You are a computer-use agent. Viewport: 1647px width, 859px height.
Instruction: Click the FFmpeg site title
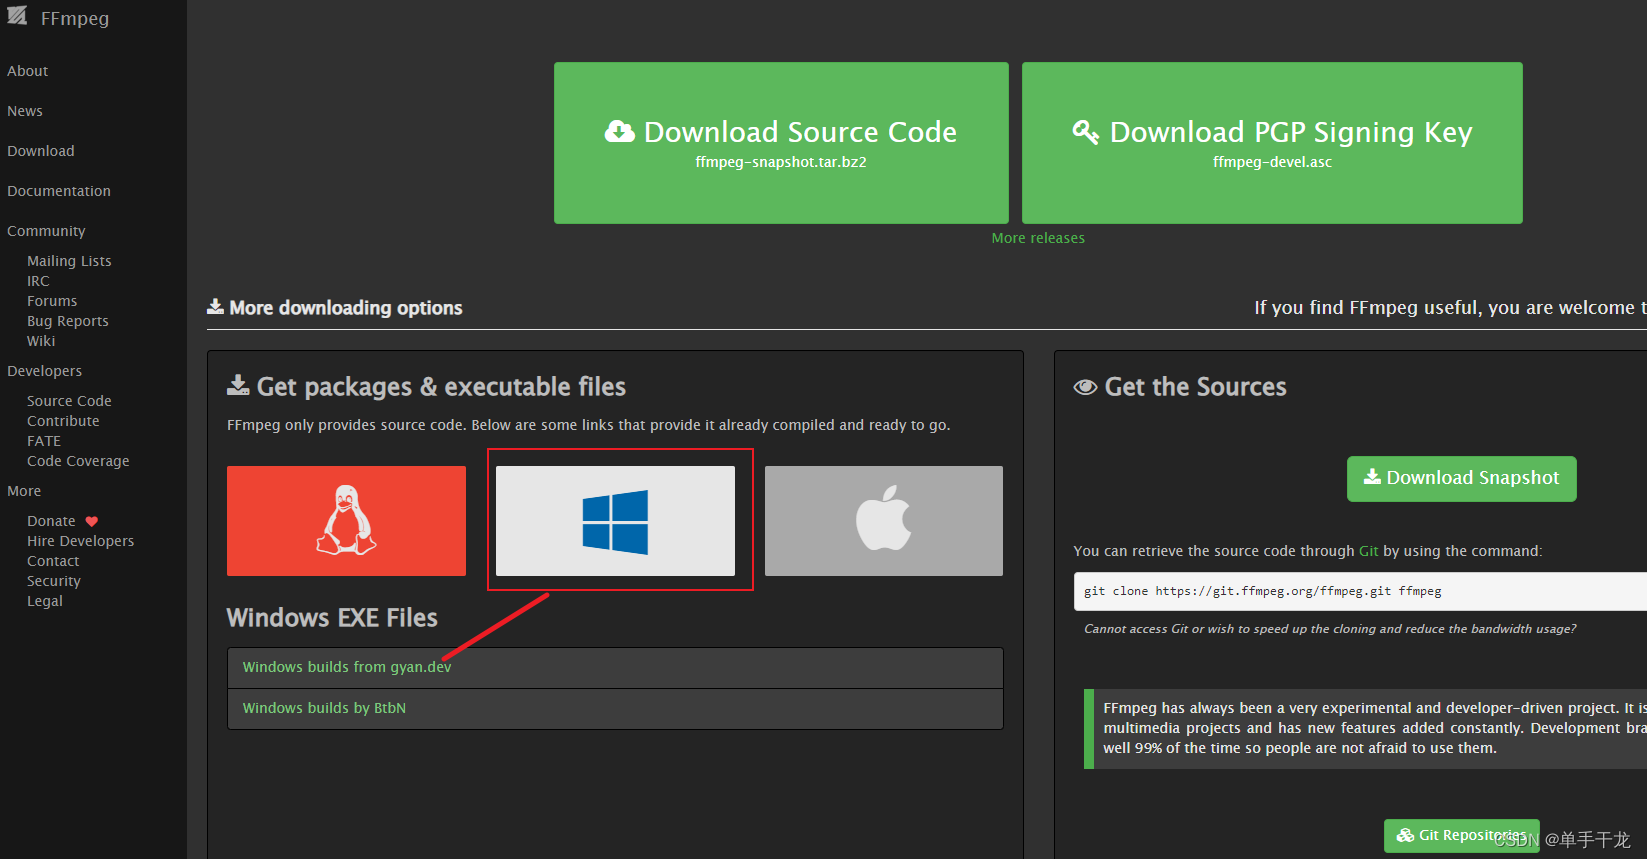[75, 18]
